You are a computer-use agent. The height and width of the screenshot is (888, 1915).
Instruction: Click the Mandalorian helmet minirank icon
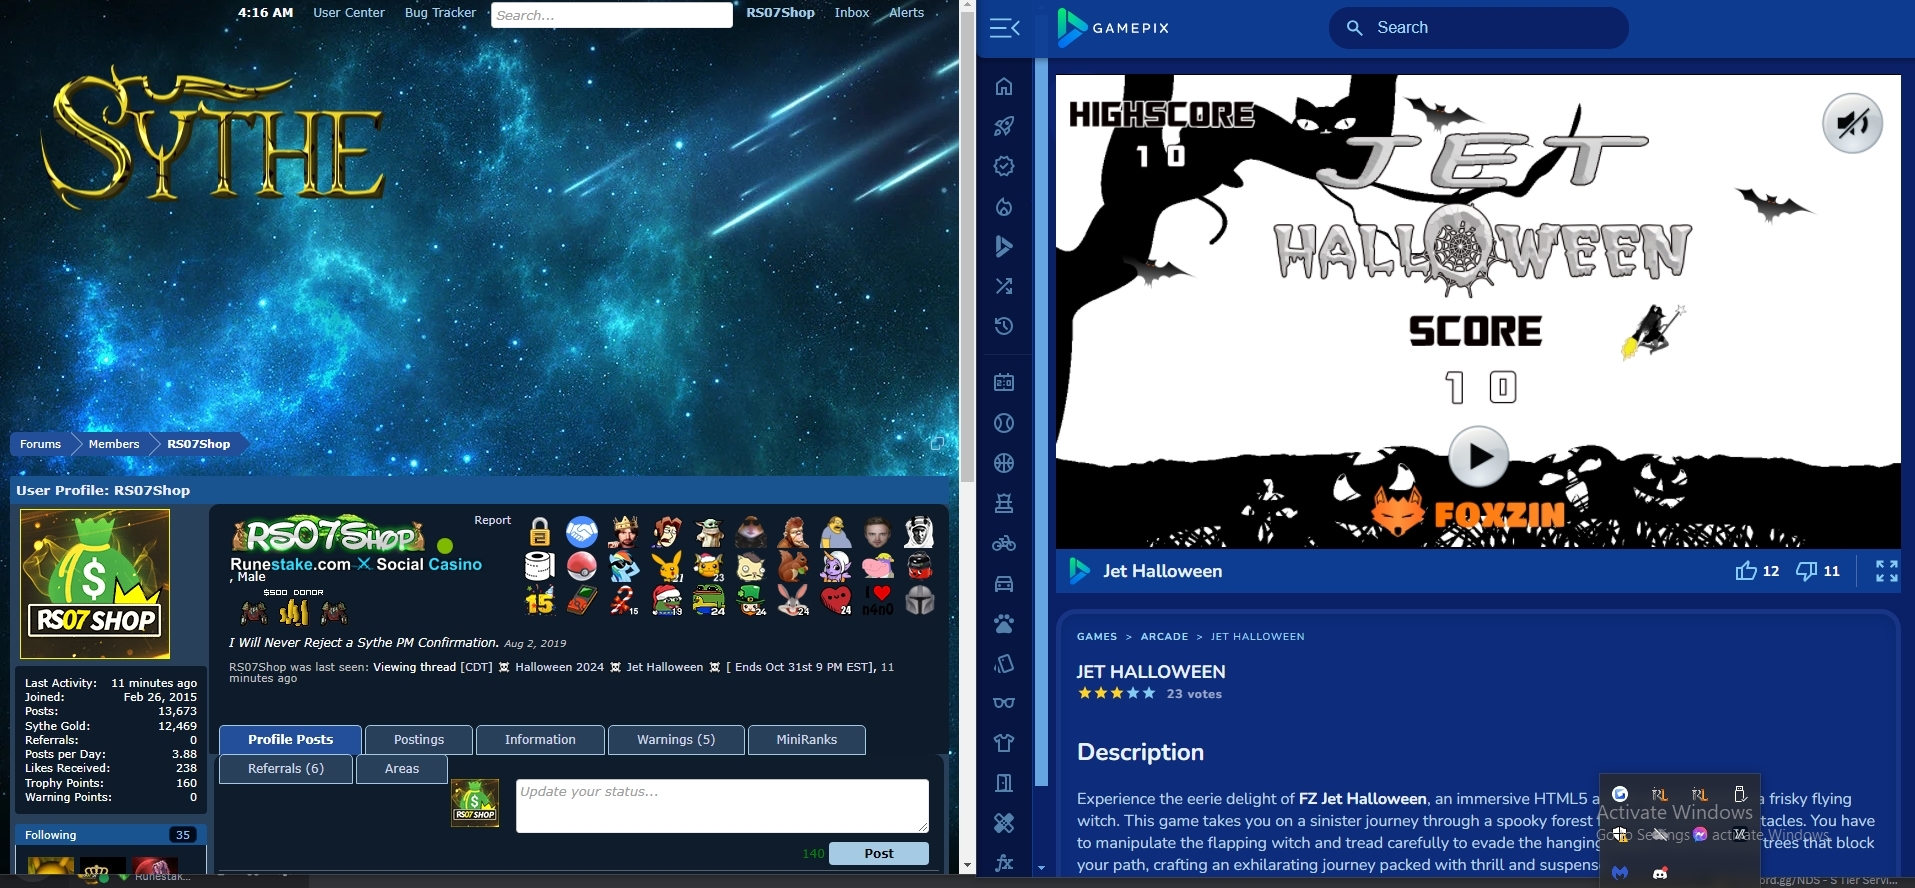tap(920, 600)
